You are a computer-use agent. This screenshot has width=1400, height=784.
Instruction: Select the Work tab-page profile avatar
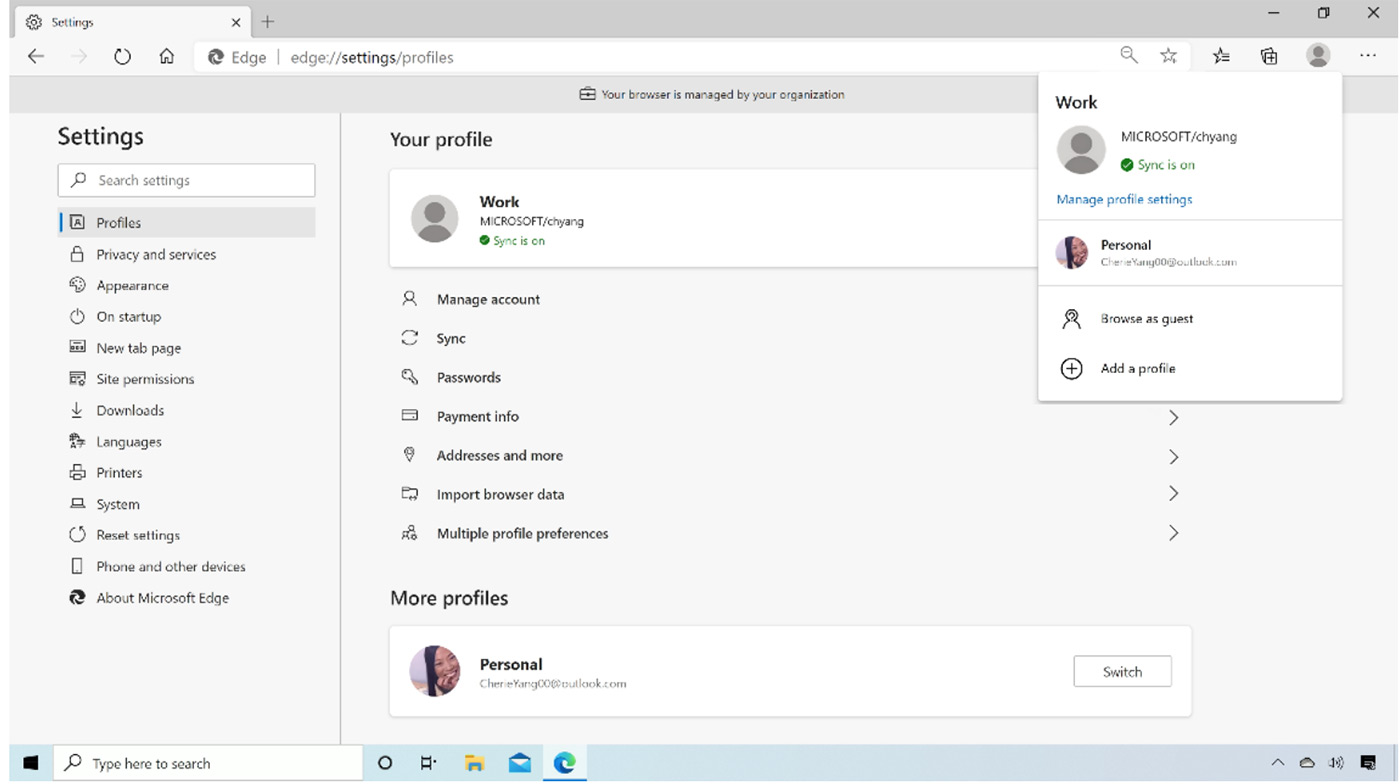435,218
